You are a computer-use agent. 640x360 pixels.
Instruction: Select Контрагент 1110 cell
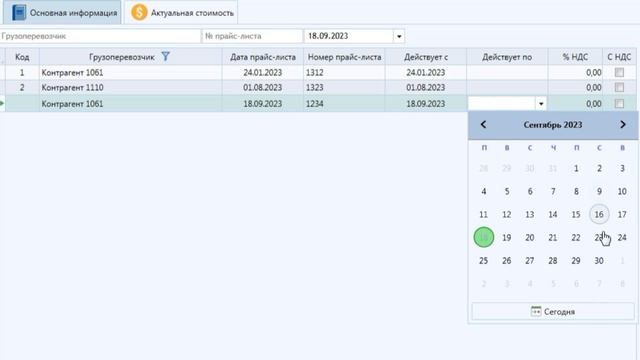tap(131, 87)
